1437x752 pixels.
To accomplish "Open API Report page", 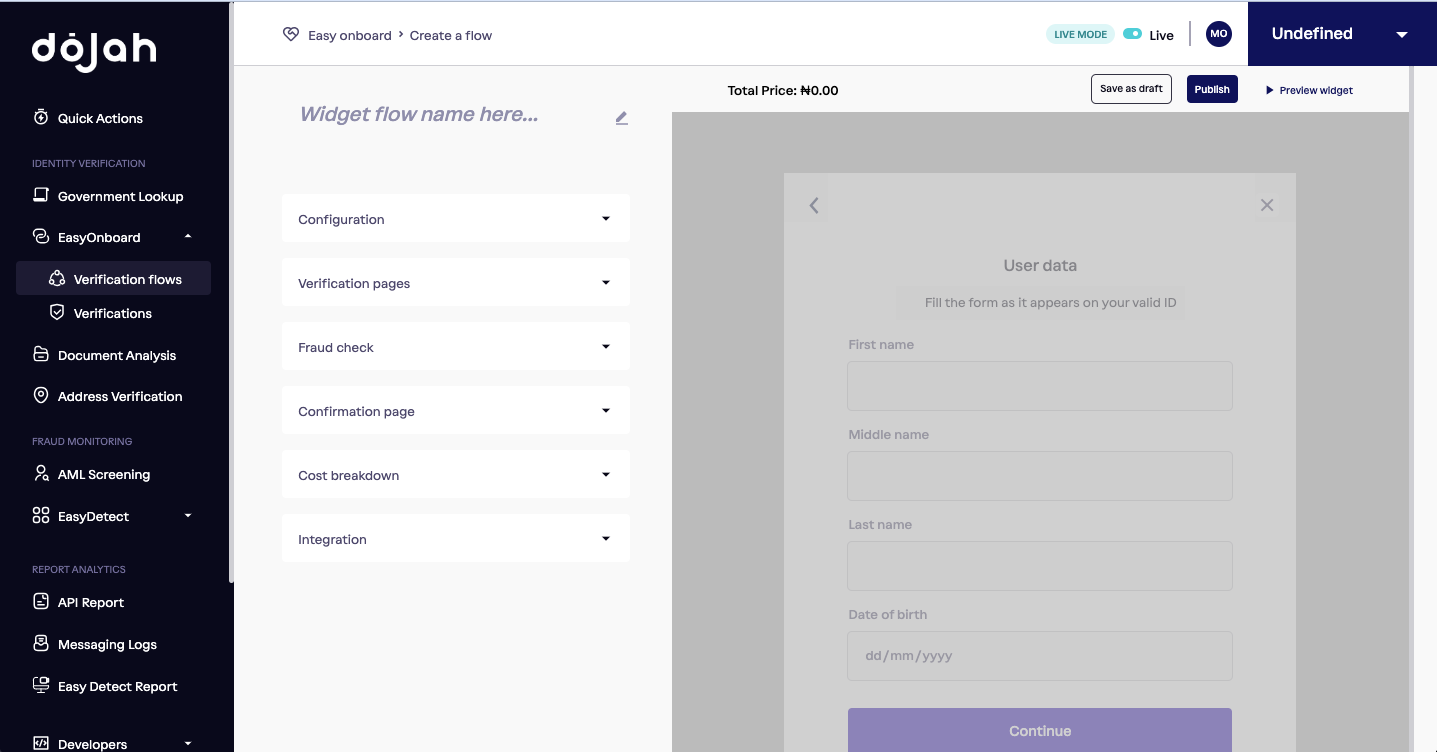I will (91, 602).
